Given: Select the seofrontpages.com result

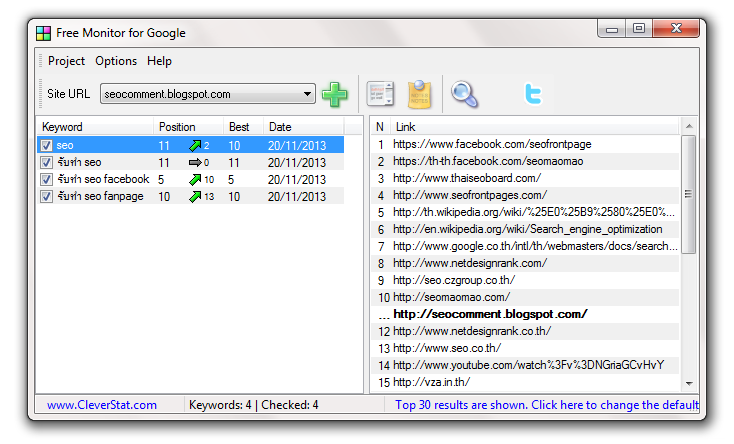Looking at the screenshot, I should (x=470, y=195).
